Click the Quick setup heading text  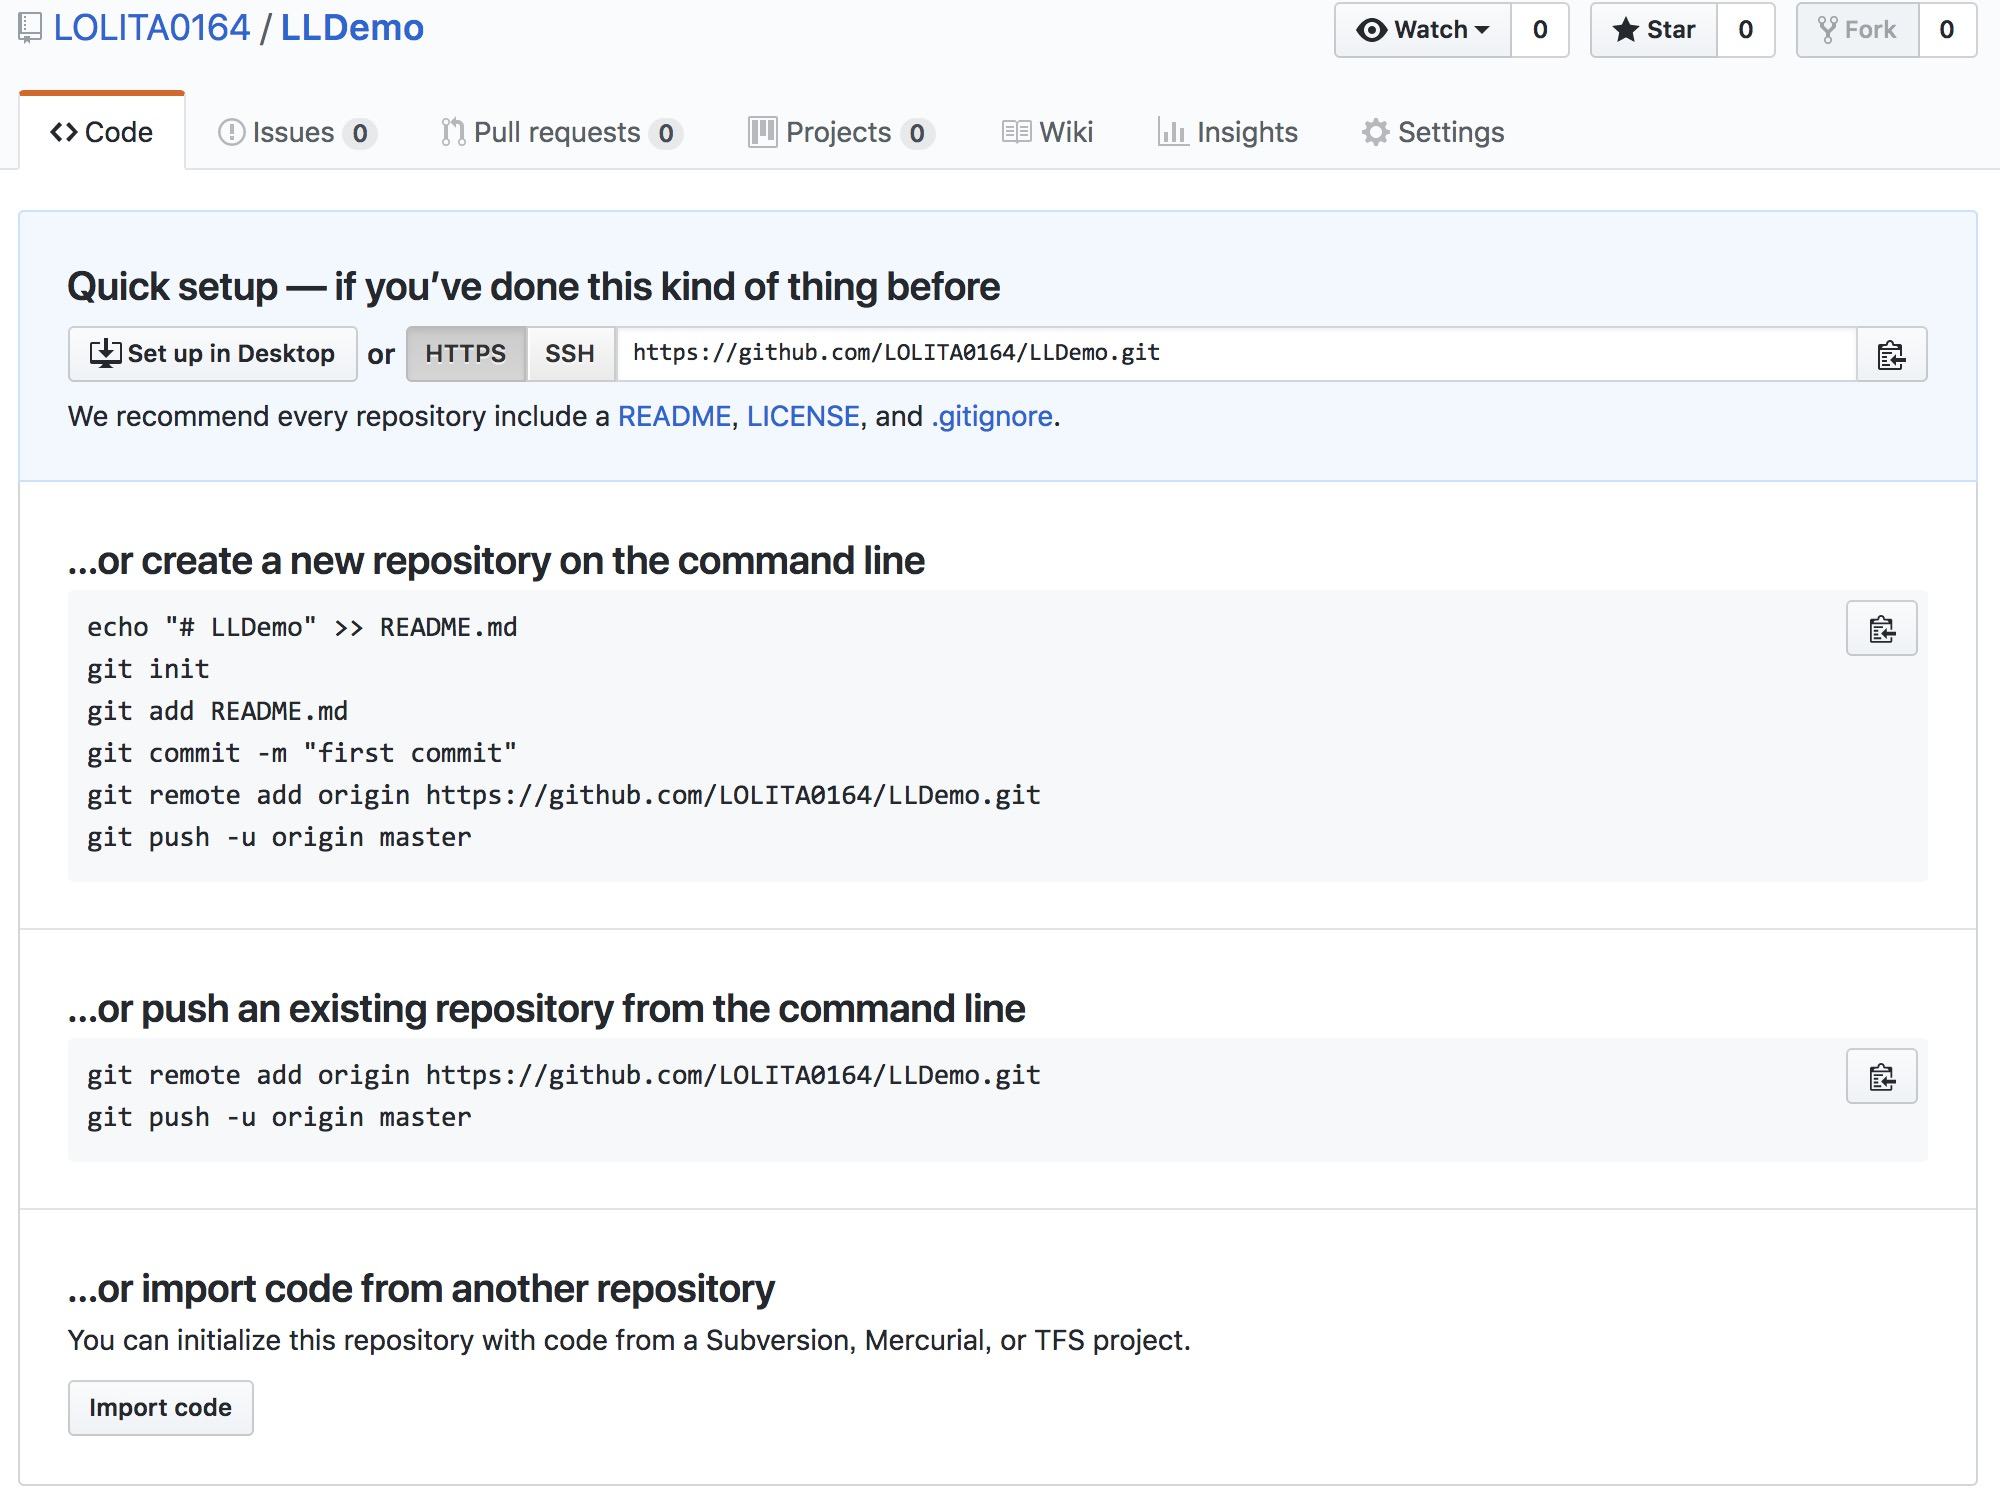pos(534,287)
